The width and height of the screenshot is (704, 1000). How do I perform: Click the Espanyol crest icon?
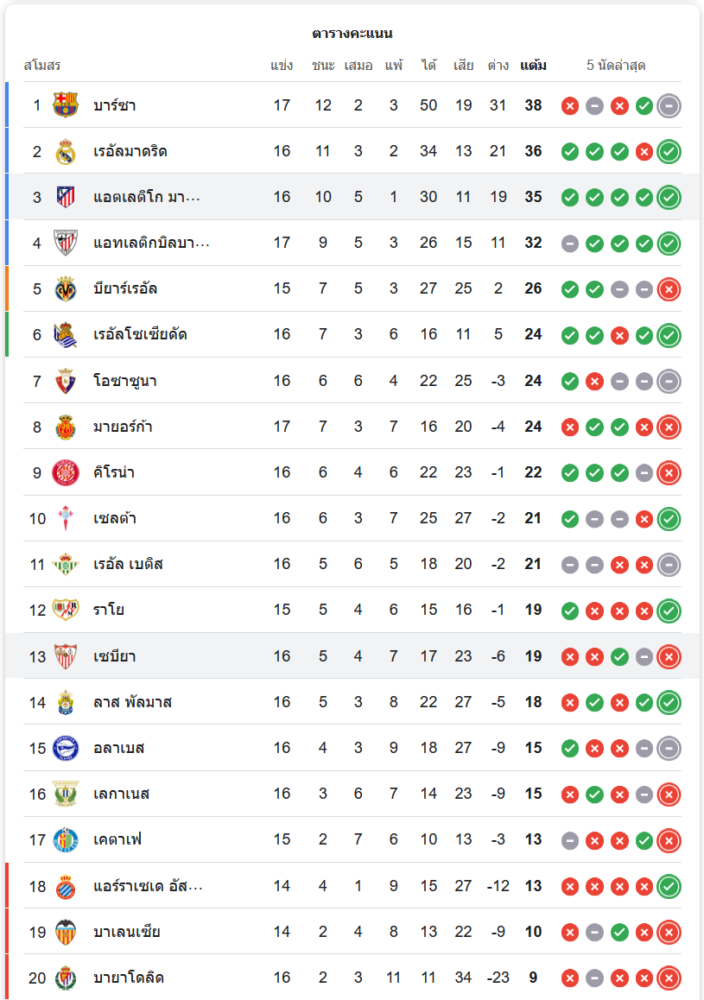66,886
